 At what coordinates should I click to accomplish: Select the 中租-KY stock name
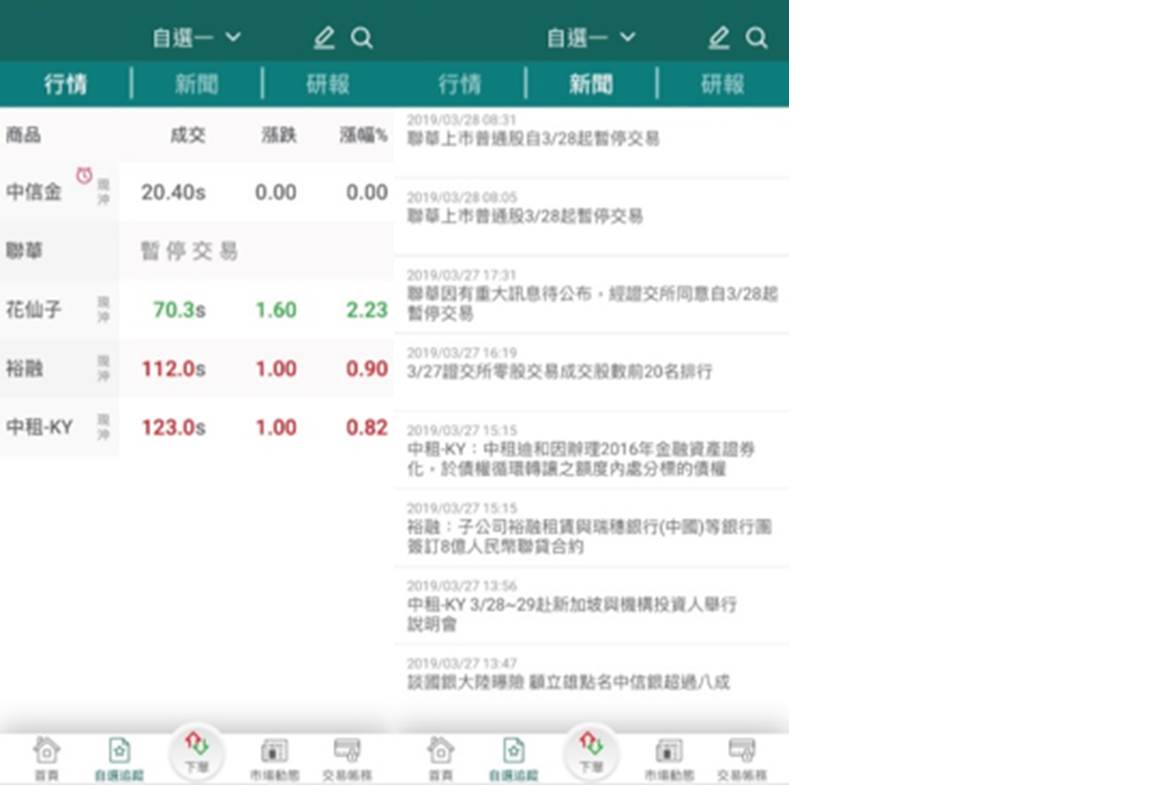(x=39, y=427)
